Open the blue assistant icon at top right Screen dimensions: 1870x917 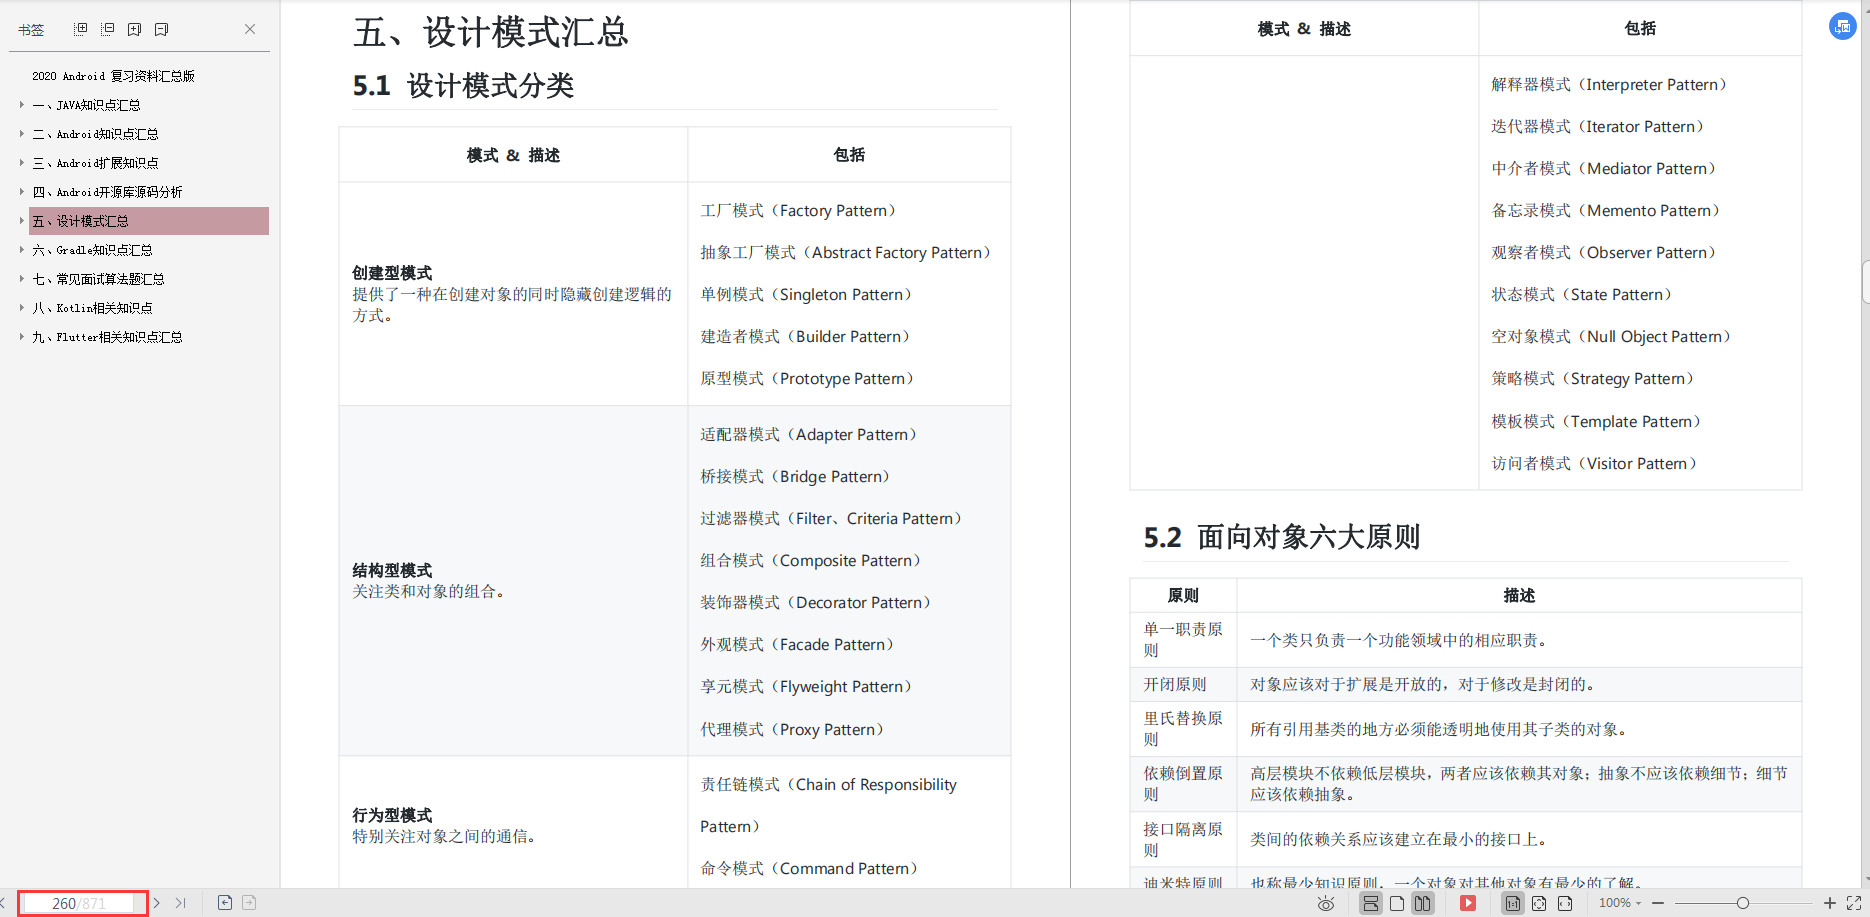click(1843, 25)
